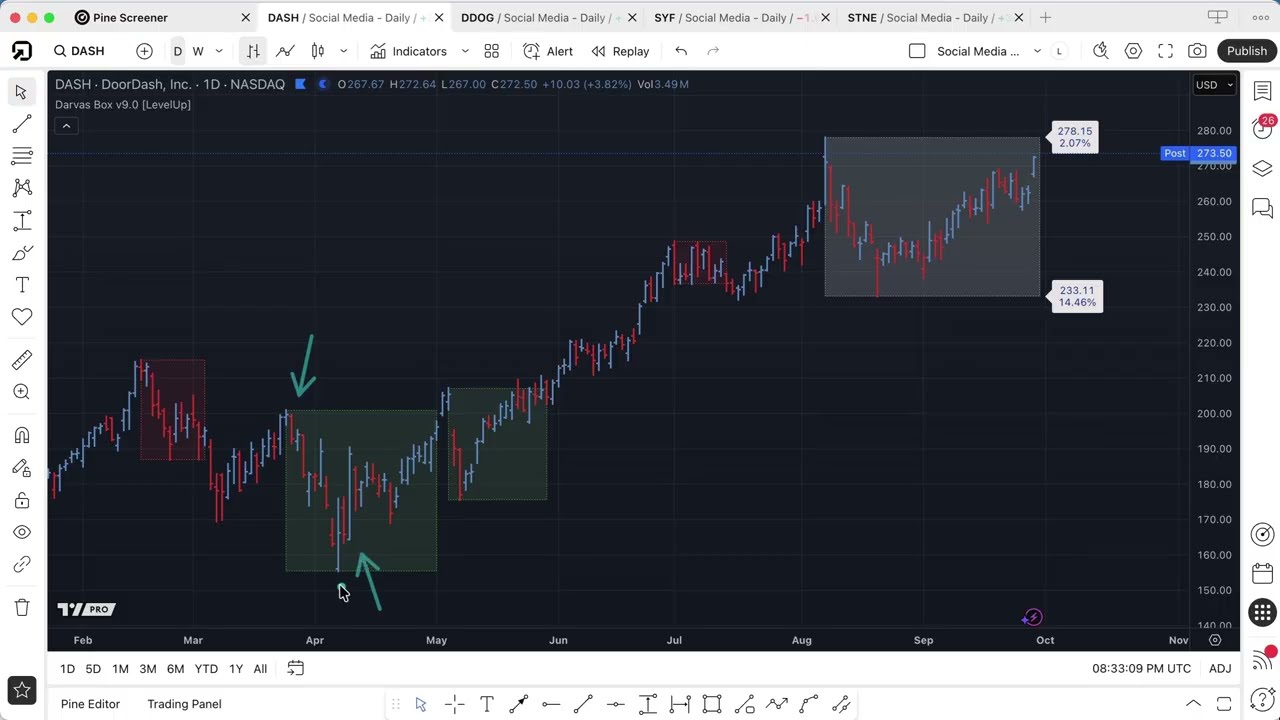Screen dimensions: 1280x720
Task: Toggle lock all drawing tools
Action: pyautogui.click(x=21, y=500)
